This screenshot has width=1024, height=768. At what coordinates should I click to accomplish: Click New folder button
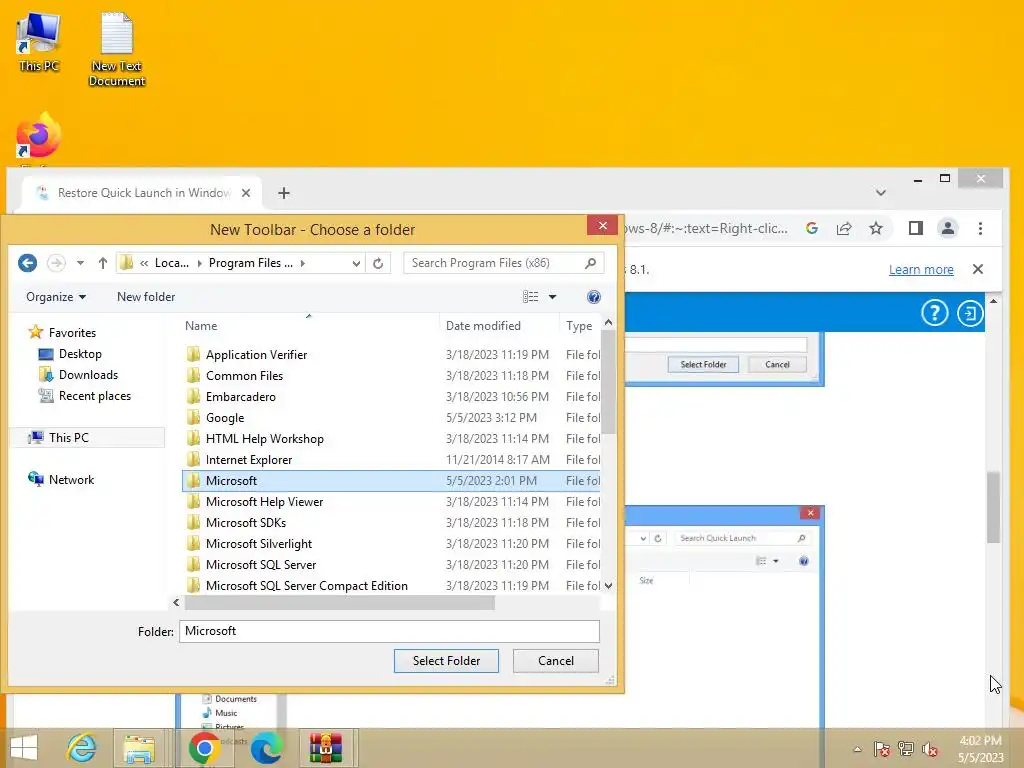click(x=146, y=297)
